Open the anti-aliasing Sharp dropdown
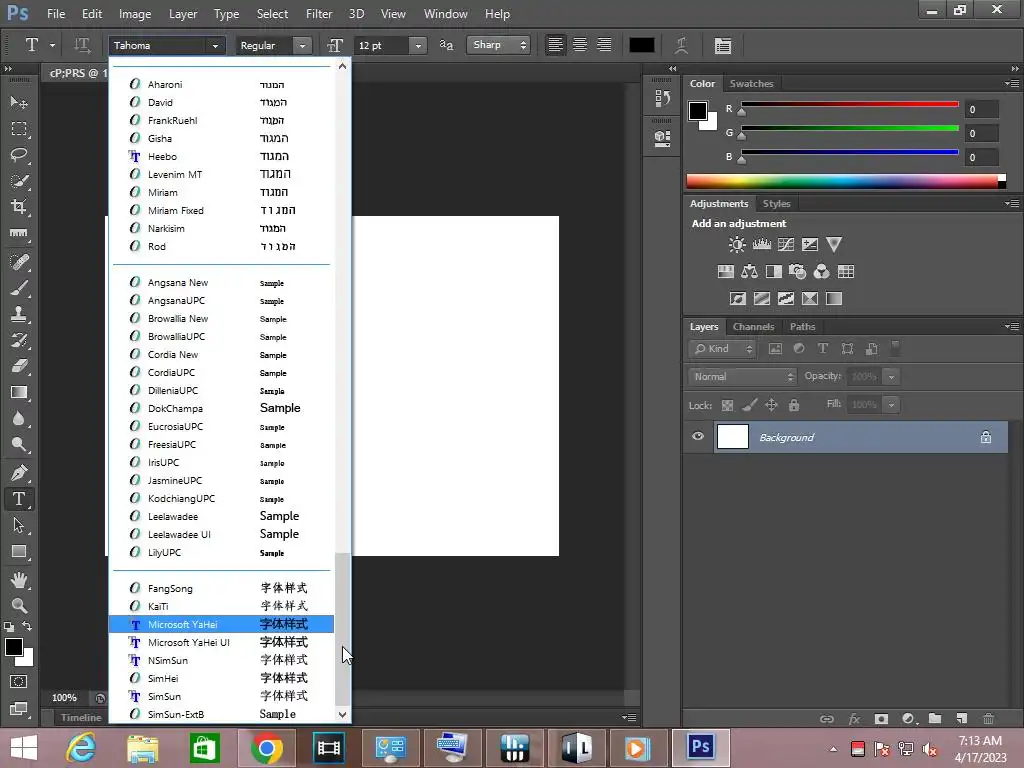This screenshot has height=768, width=1024. point(498,45)
